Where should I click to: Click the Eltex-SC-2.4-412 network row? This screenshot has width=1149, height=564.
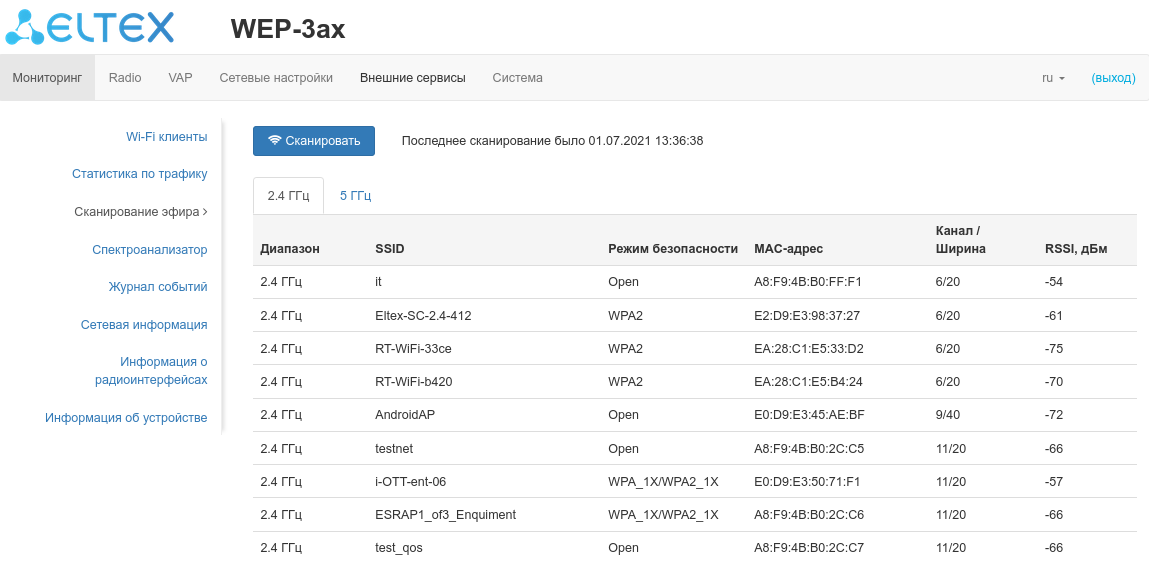click(423, 316)
